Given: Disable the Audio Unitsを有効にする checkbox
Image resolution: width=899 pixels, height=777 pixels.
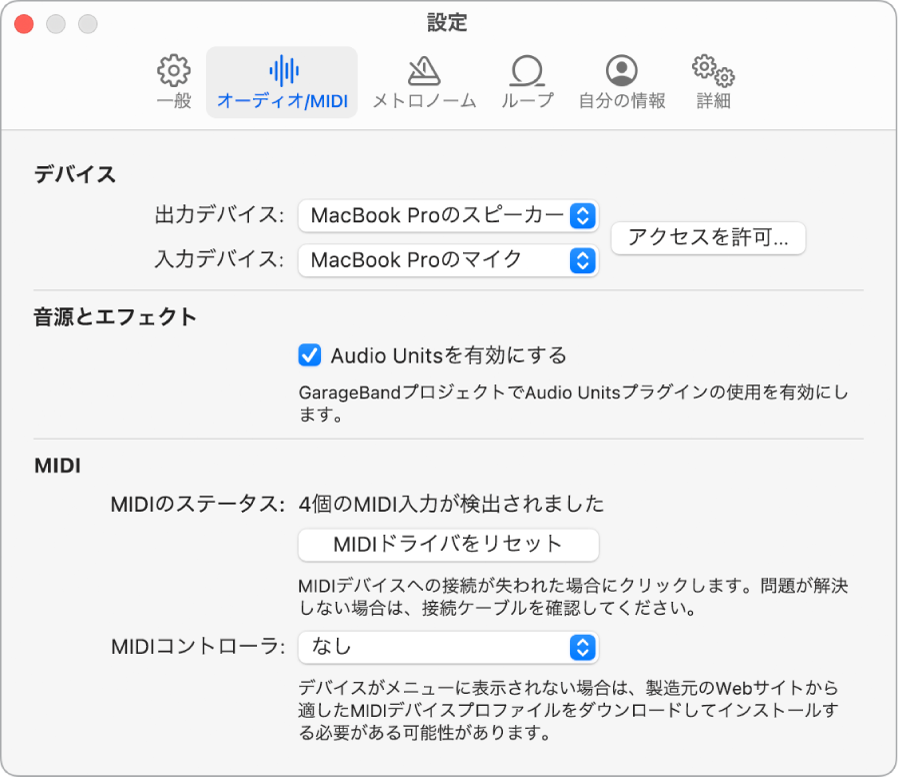Looking at the screenshot, I should (x=309, y=353).
